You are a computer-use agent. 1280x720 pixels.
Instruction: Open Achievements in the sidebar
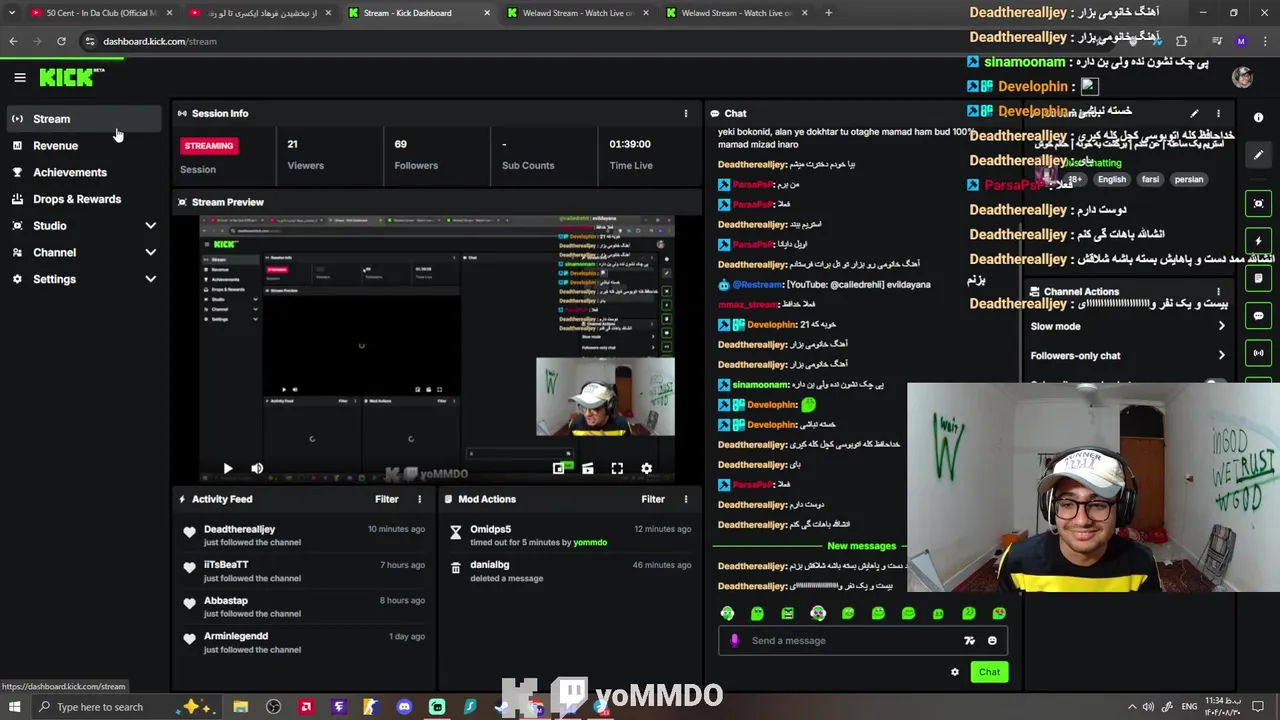(84, 172)
